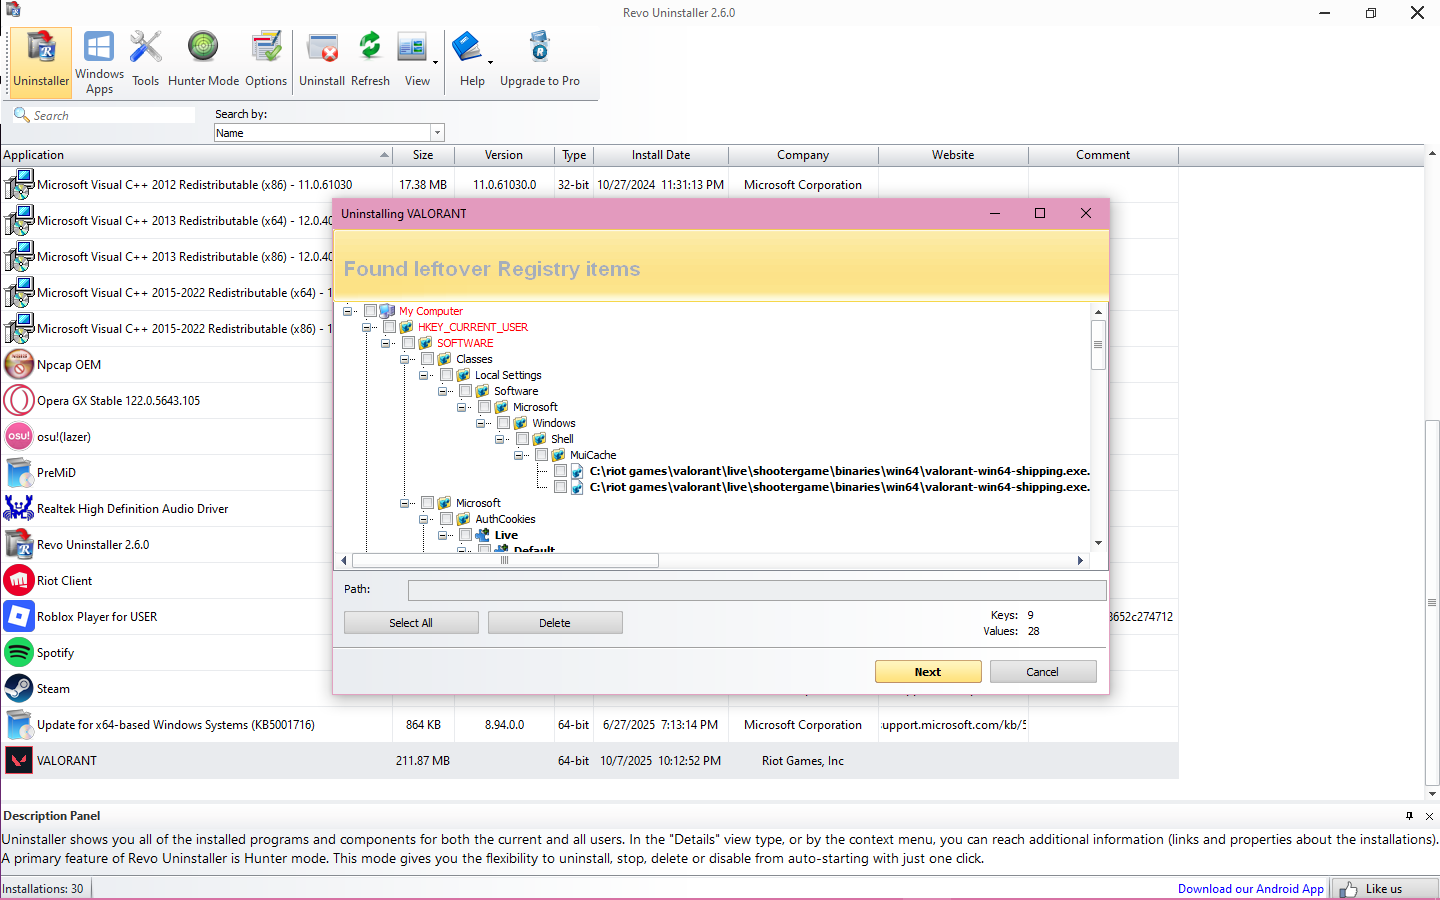Check the AuthCookies key checkbox

point(447,519)
